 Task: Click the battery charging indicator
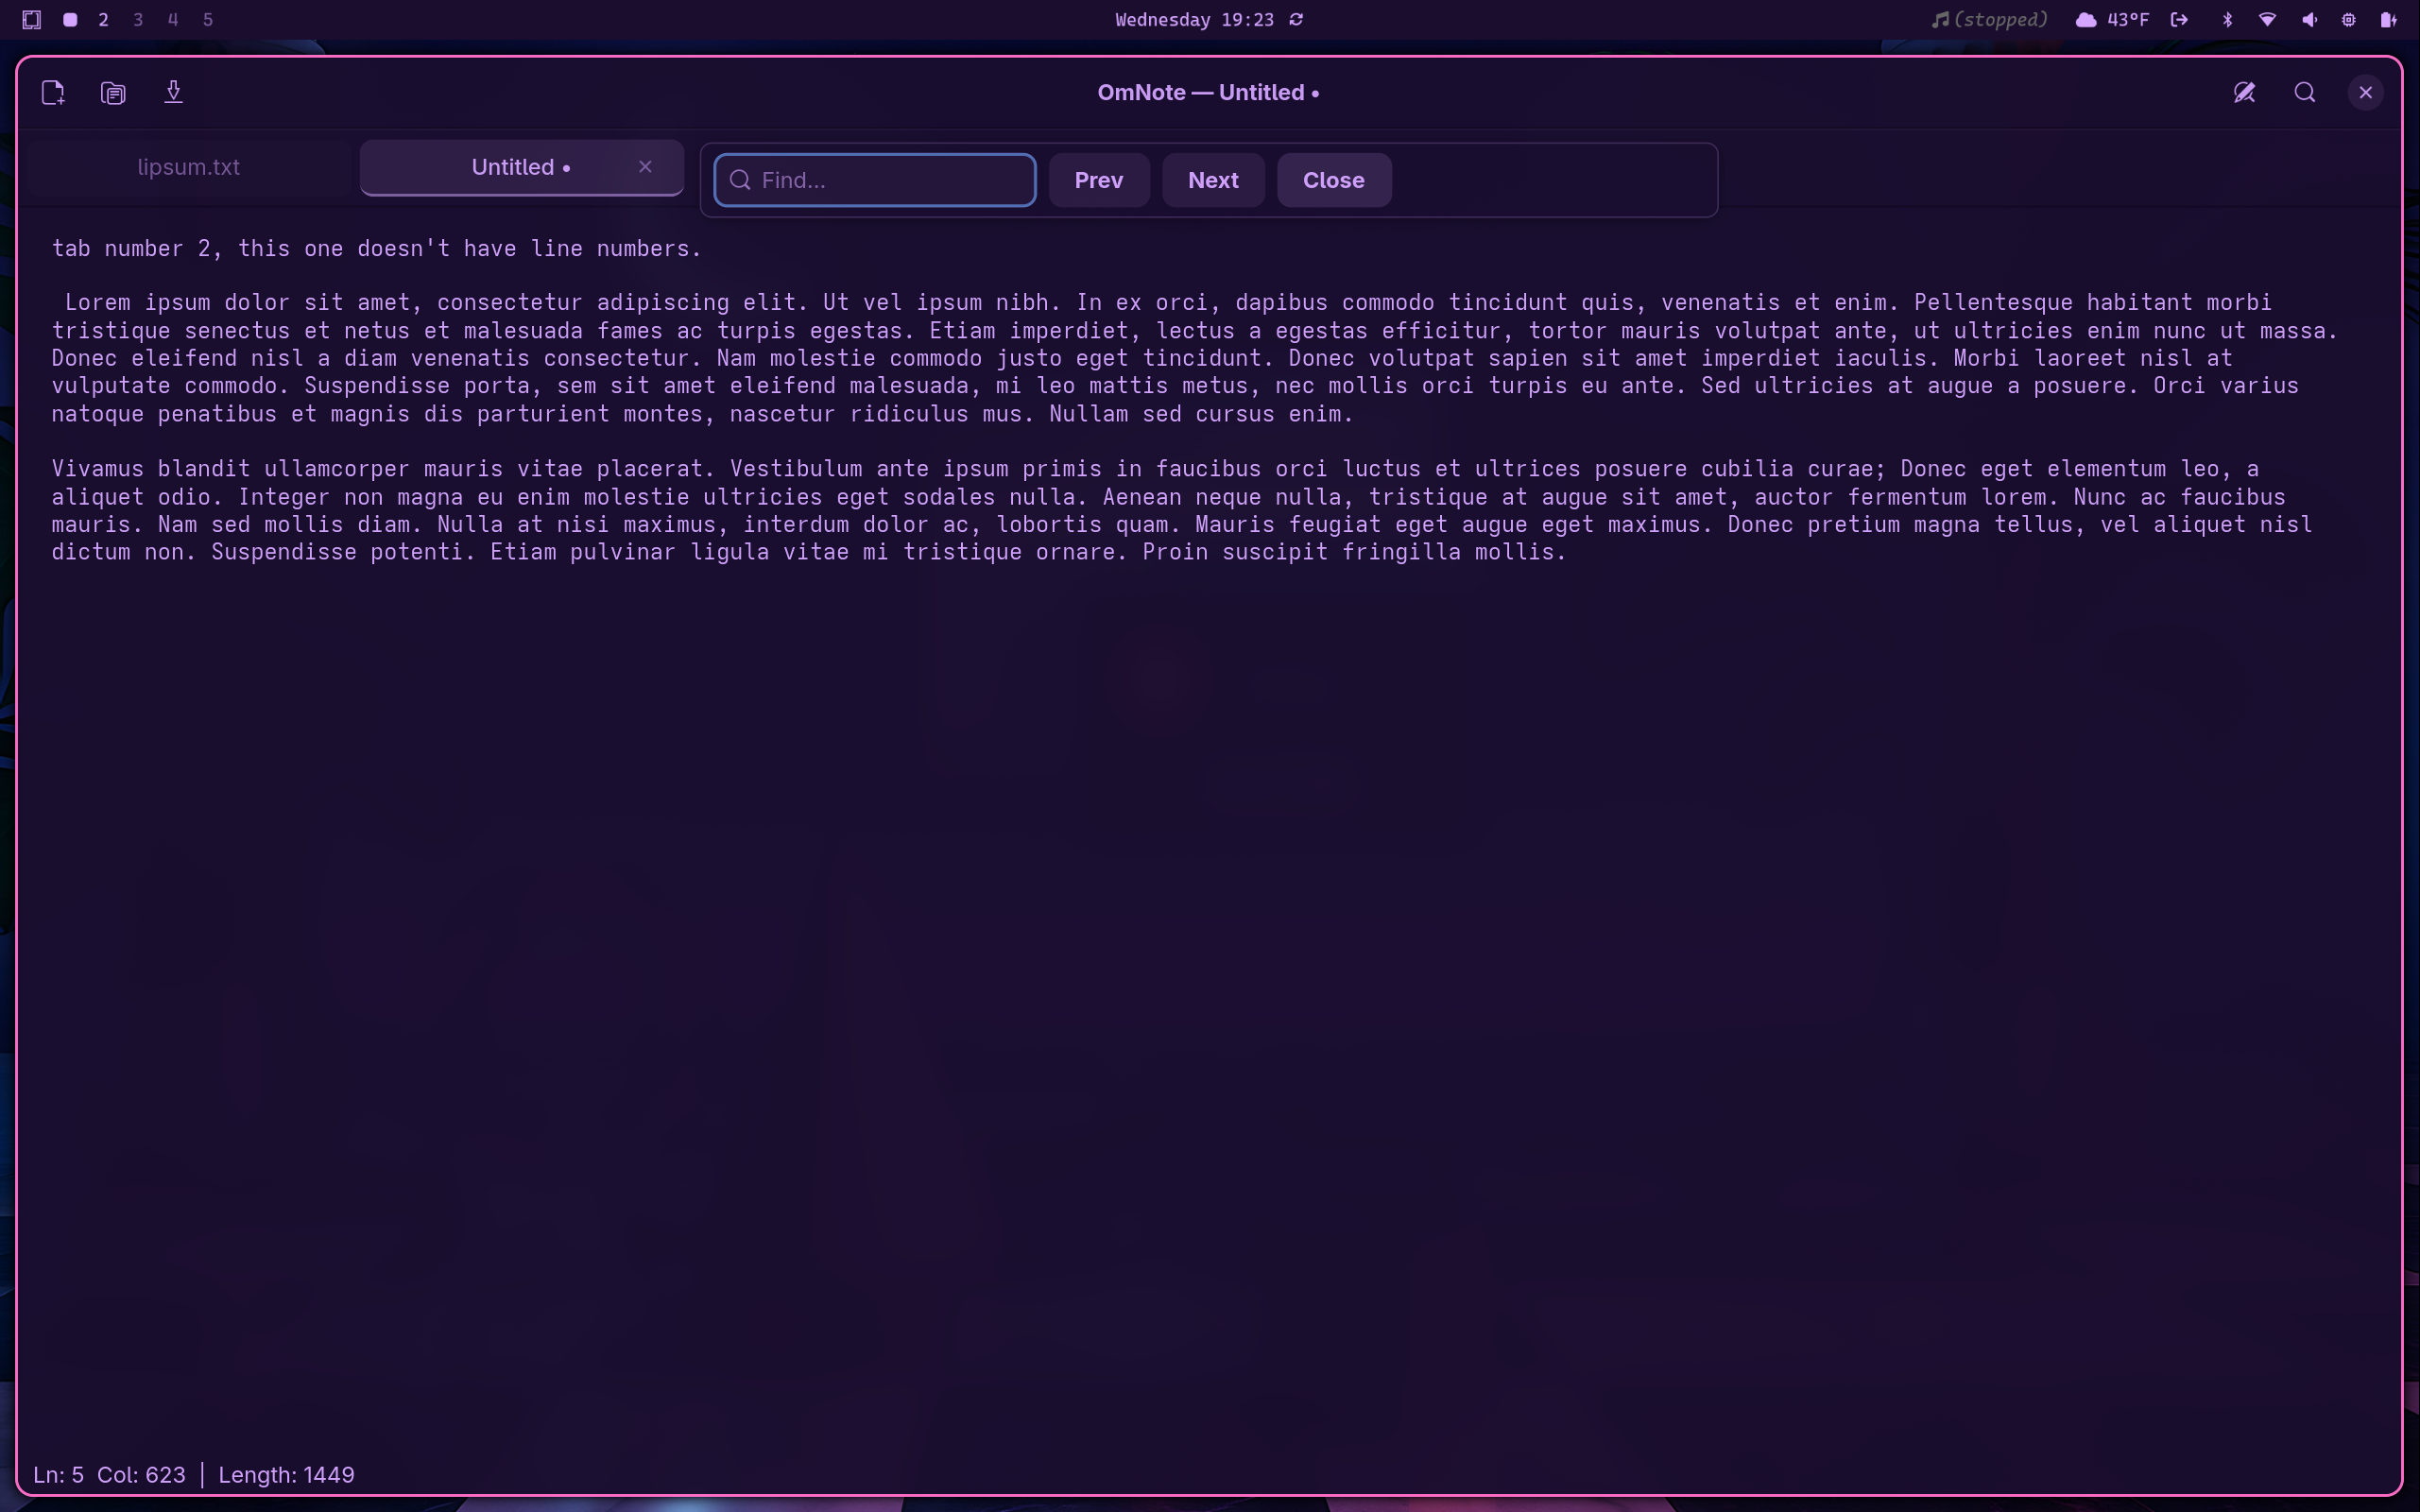[x=2388, y=20]
